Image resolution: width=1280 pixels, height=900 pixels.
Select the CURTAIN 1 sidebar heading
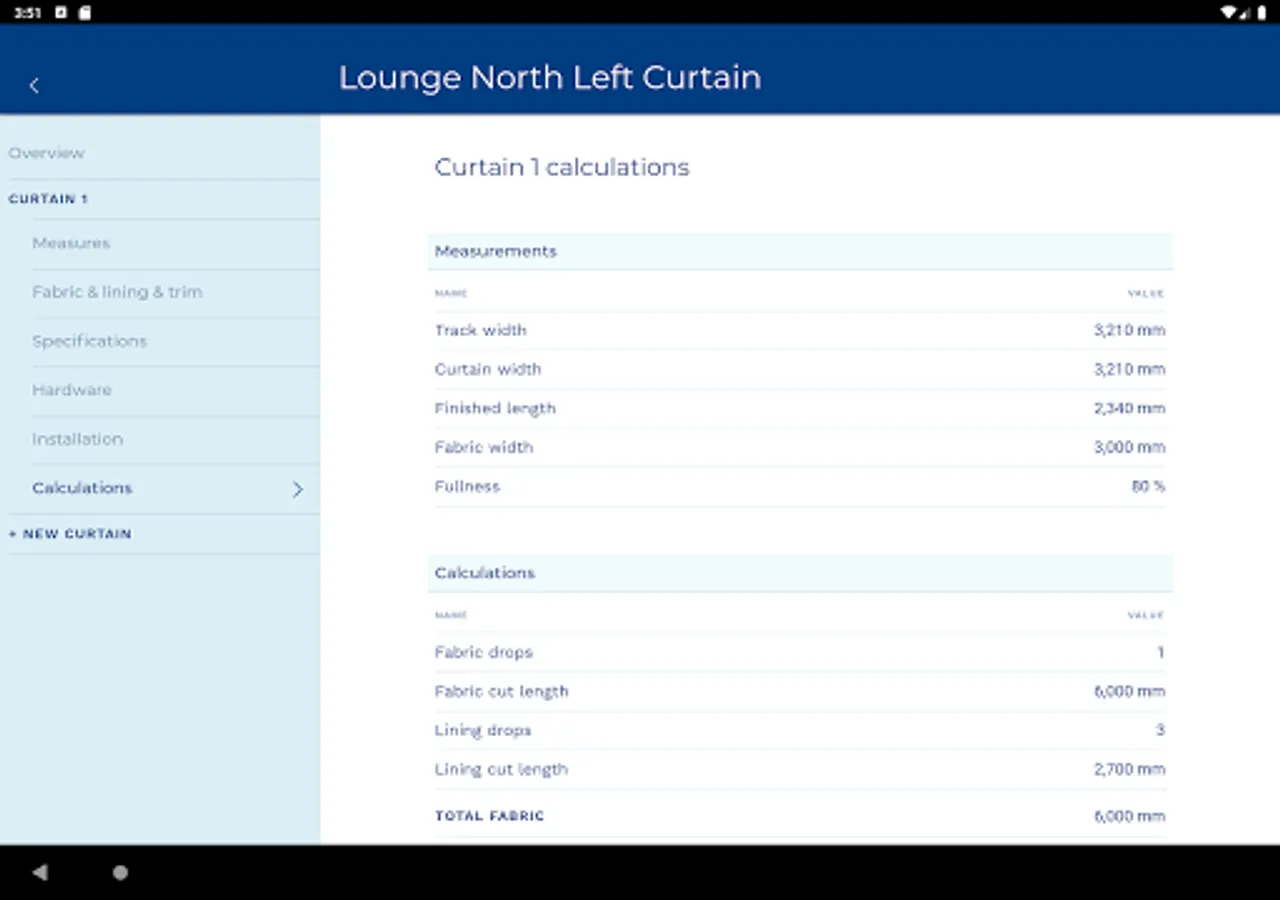(x=48, y=199)
